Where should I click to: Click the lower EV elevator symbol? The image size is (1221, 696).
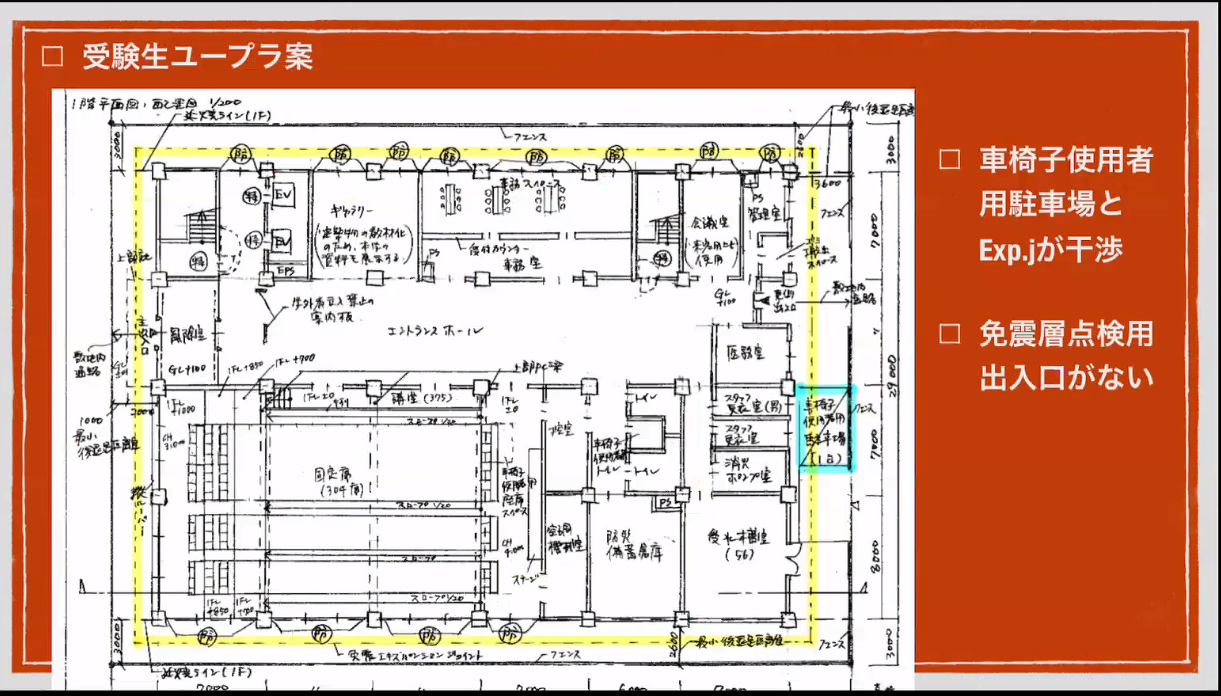pyautogui.click(x=283, y=241)
